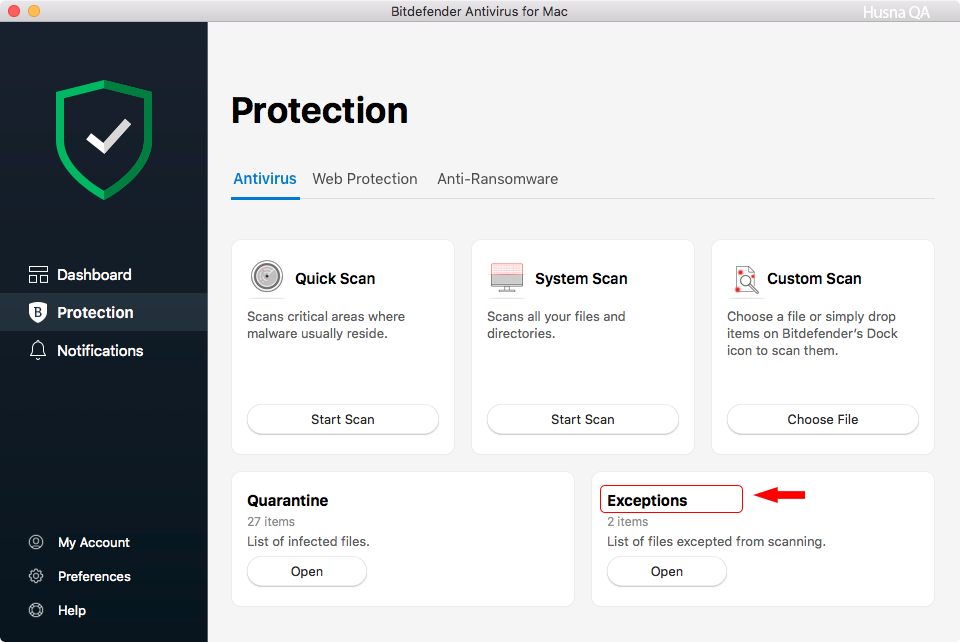Start the Quick Scan

[343, 419]
